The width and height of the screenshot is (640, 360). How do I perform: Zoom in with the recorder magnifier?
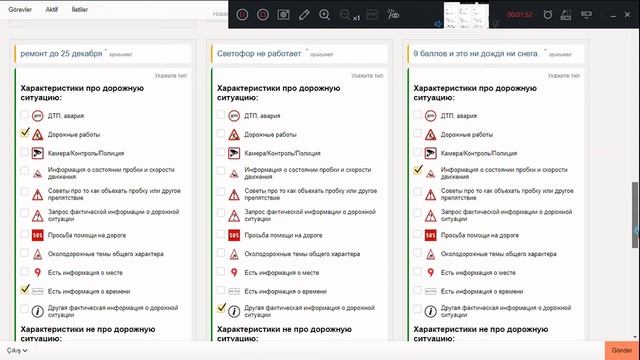pos(324,15)
